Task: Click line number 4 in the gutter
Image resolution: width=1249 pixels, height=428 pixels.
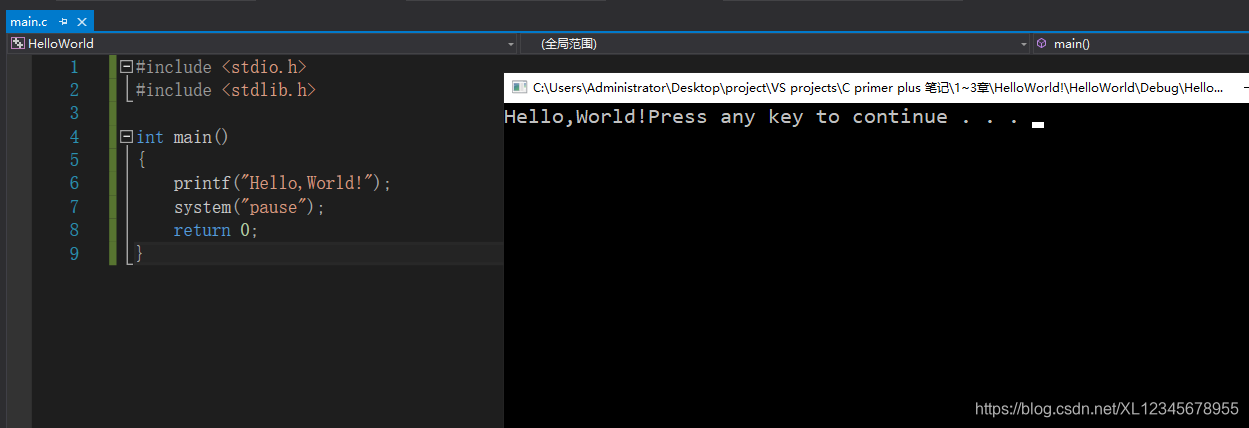Action: point(73,137)
